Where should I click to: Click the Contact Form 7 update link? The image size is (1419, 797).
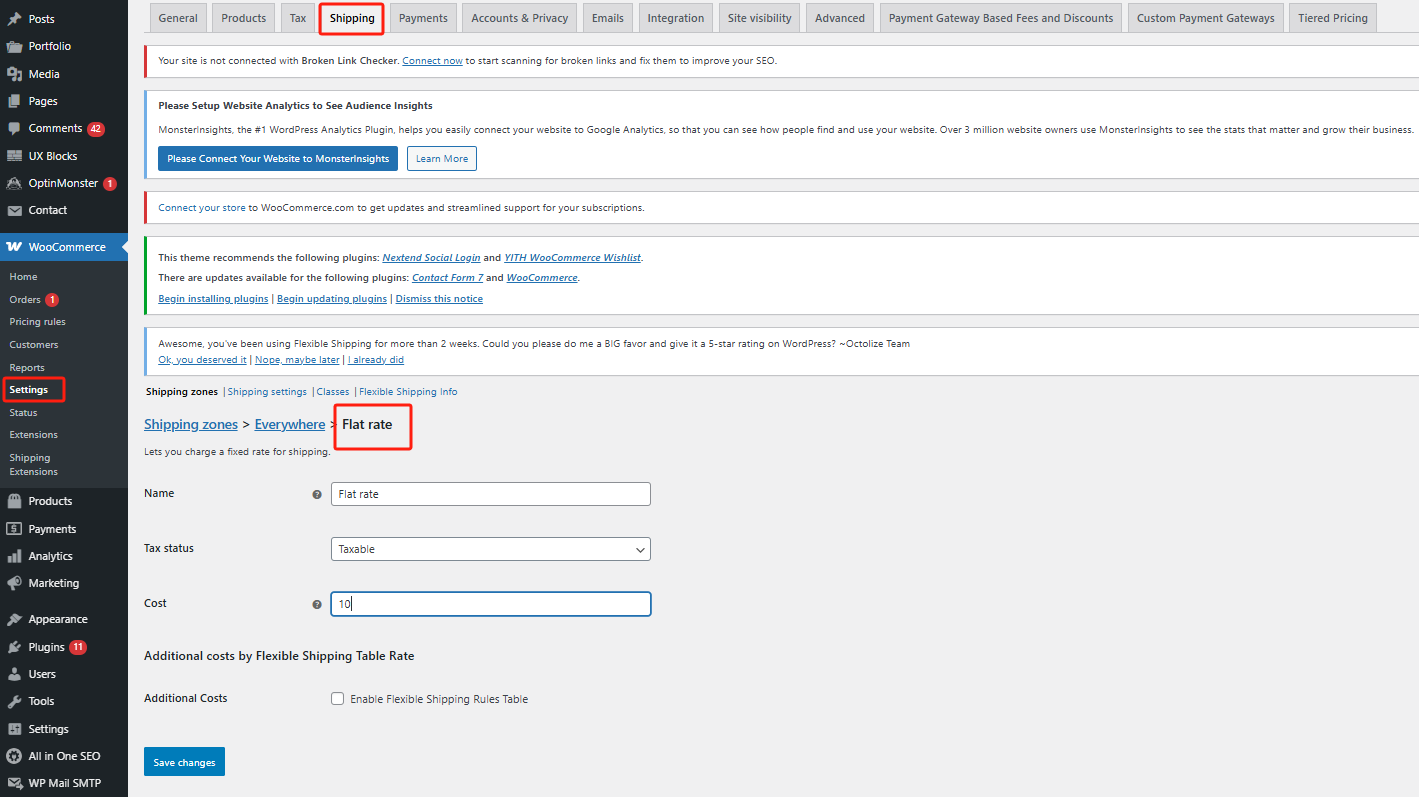tap(447, 278)
